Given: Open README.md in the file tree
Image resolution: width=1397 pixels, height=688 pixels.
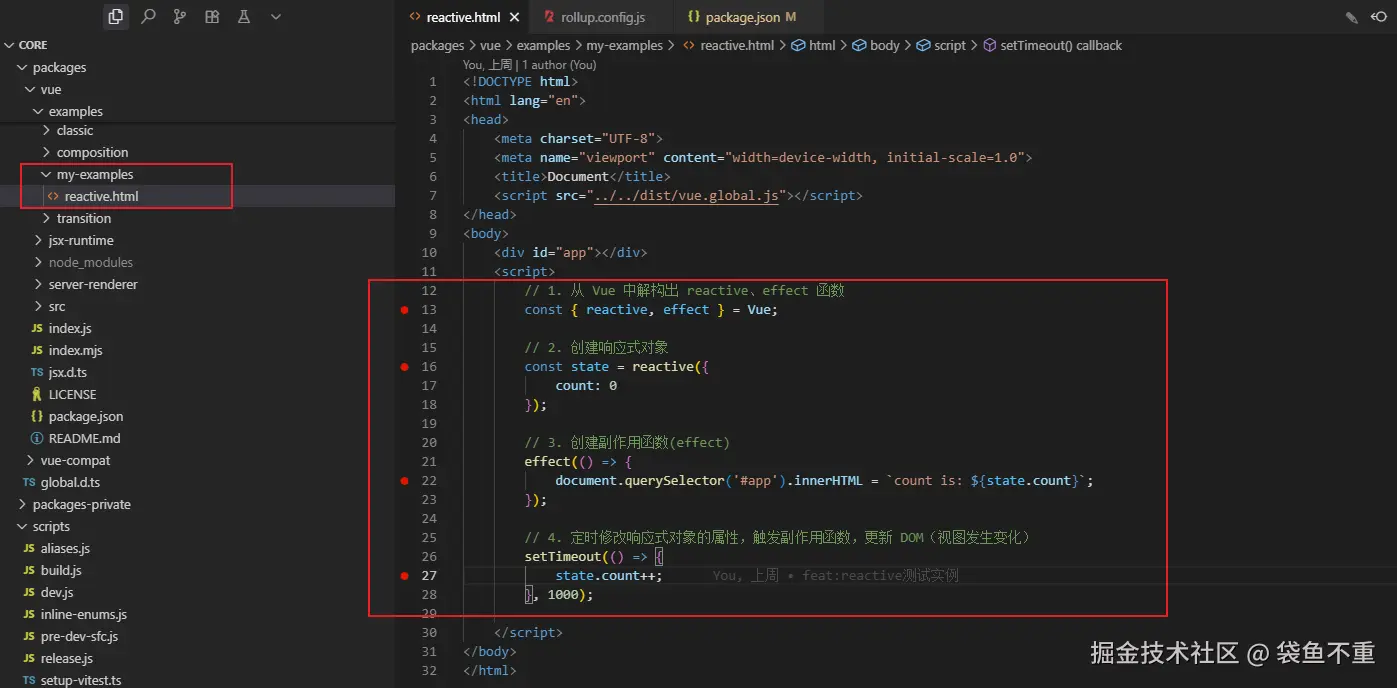Looking at the screenshot, I should [84, 439].
